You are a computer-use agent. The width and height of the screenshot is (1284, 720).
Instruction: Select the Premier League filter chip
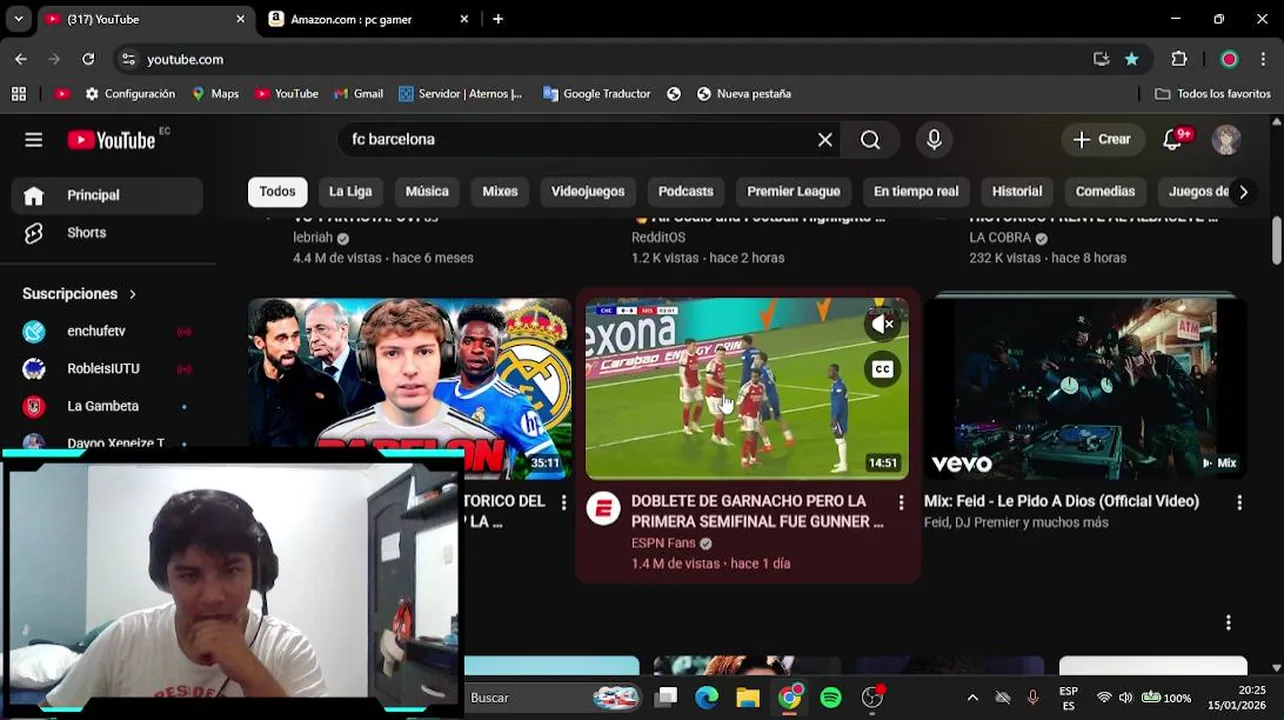[794, 191]
